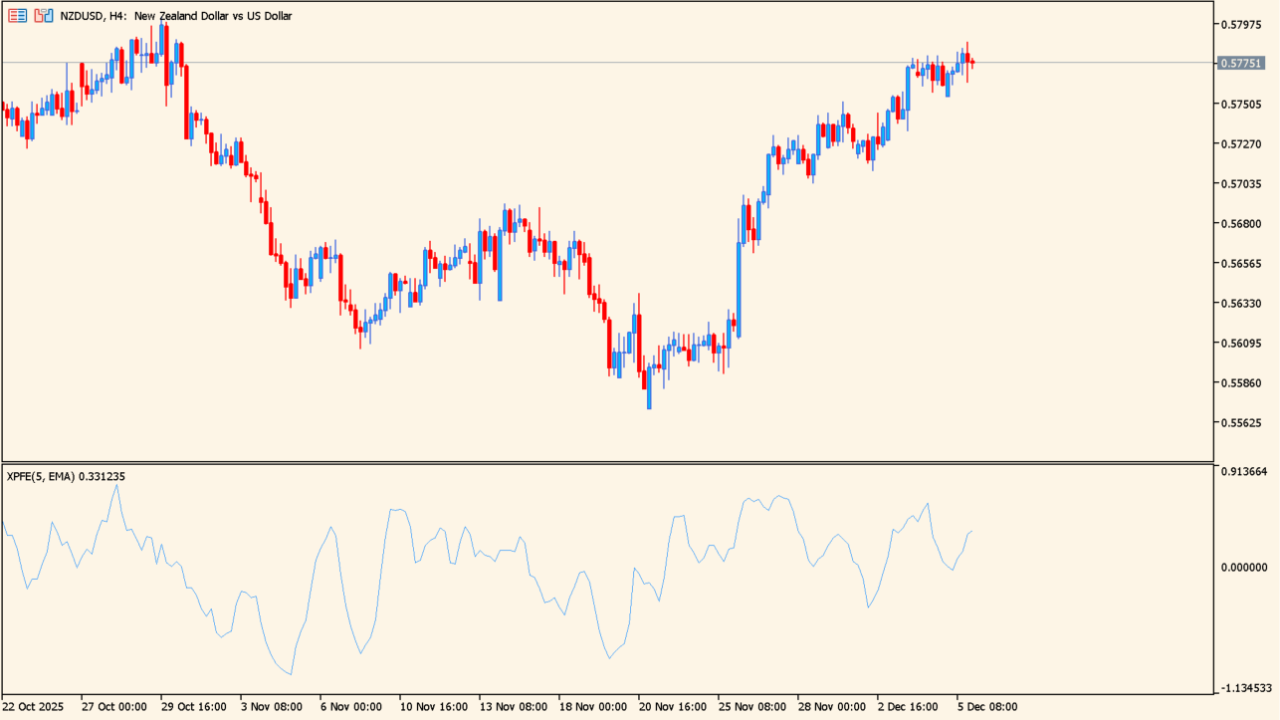Click the XPFE(5, EMA) indicator label
The height and width of the screenshot is (720, 1280).
click(x=66, y=477)
